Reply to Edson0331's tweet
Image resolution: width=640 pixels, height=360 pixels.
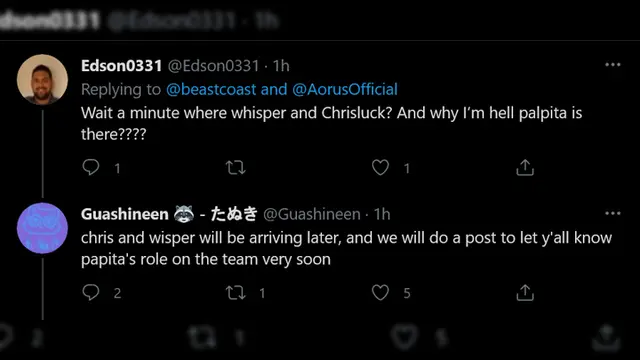[91, 167]
